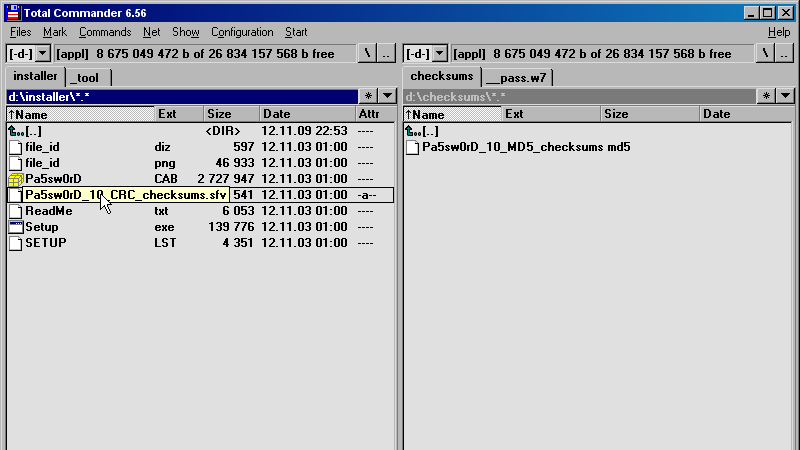Select the Pa5sw0rD CAB file name
This screenshot has height=450, width=800.
[x=53, y=179]
